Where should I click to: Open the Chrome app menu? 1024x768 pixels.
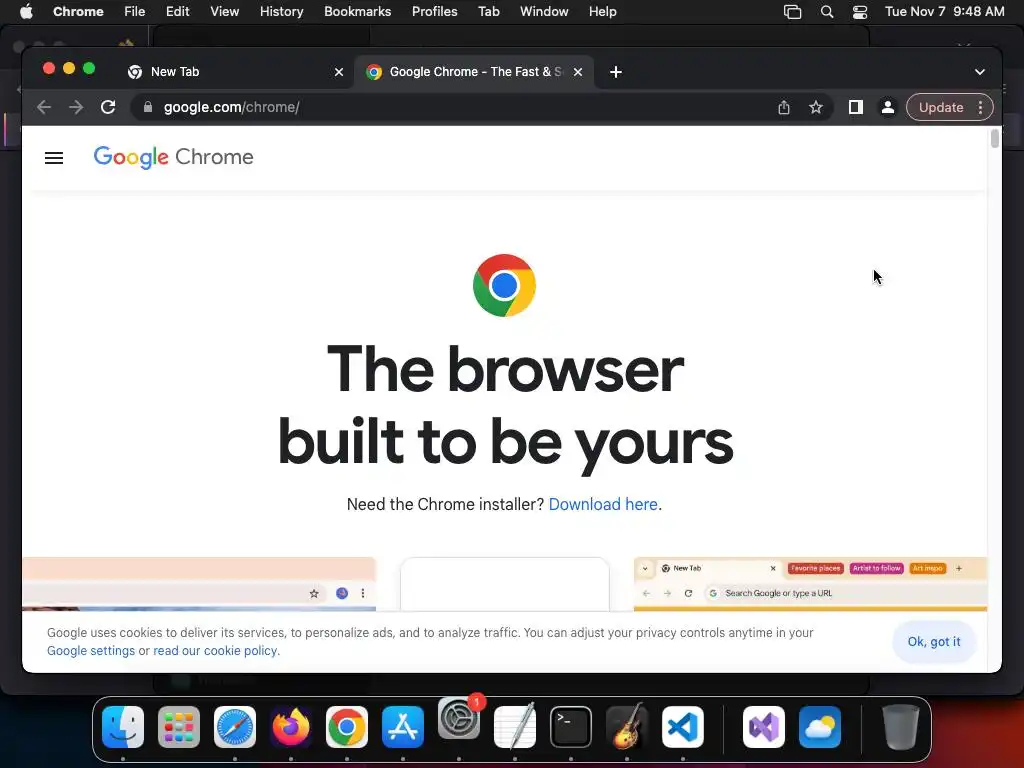click(78, 12)
